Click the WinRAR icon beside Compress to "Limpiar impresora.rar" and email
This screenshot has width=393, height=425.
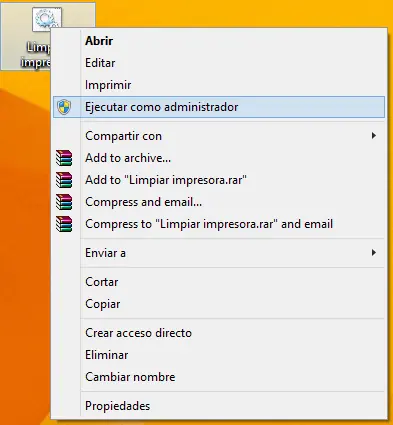coord(64,224)
